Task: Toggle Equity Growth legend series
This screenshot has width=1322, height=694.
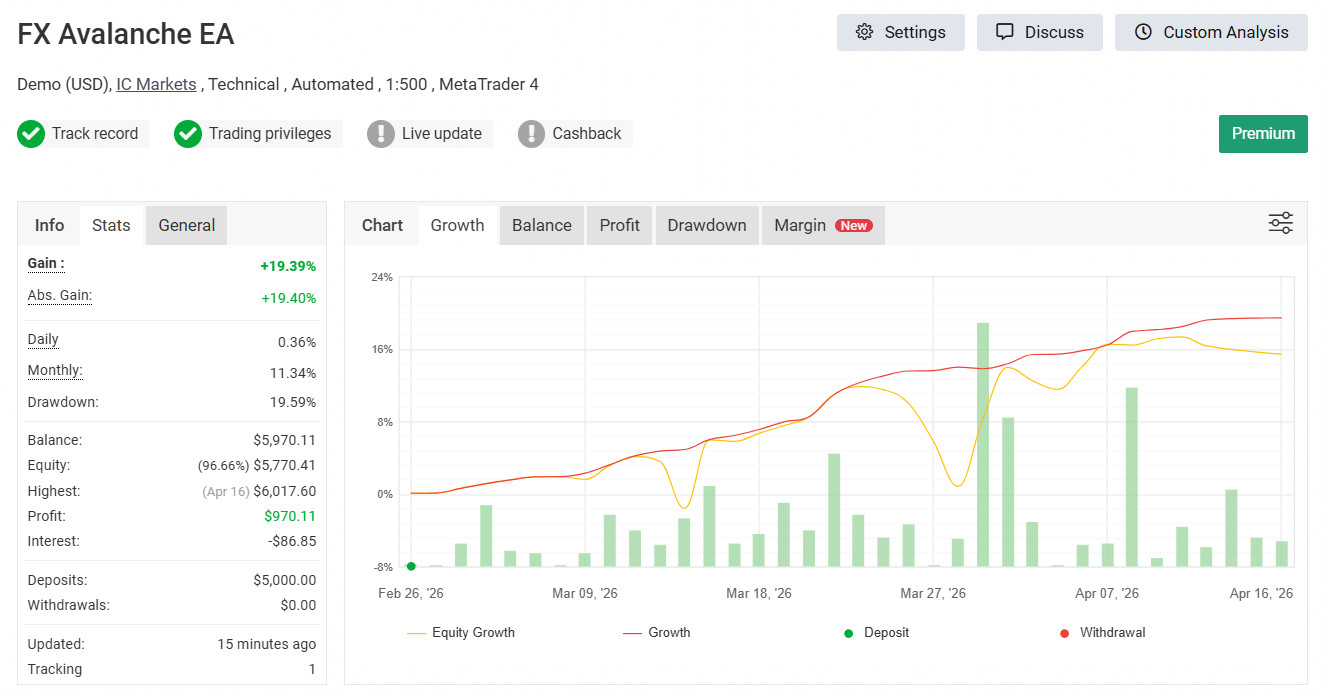Action: [x=461, y=632]
